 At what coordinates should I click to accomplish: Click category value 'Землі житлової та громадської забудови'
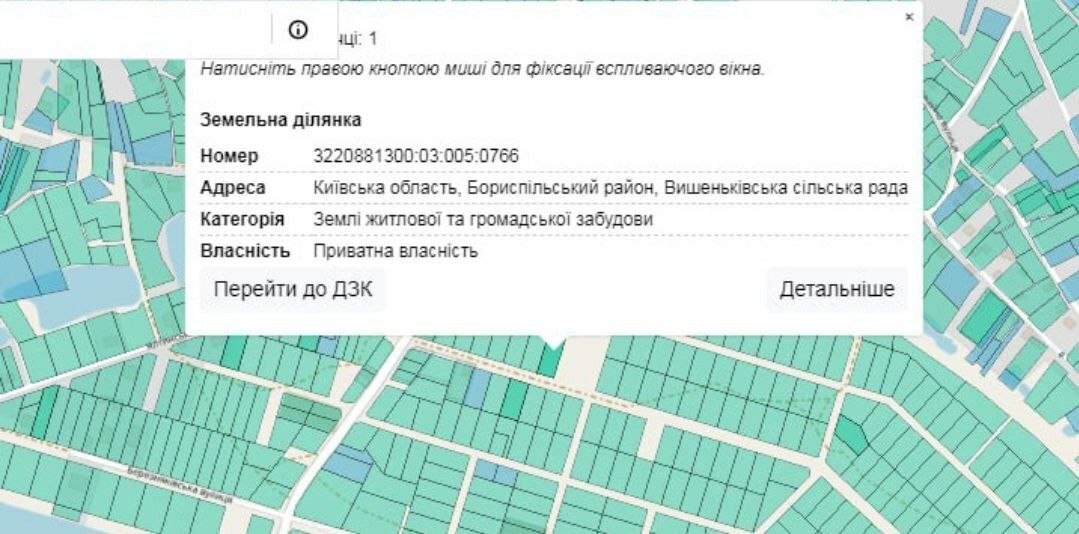coord(483,220)
